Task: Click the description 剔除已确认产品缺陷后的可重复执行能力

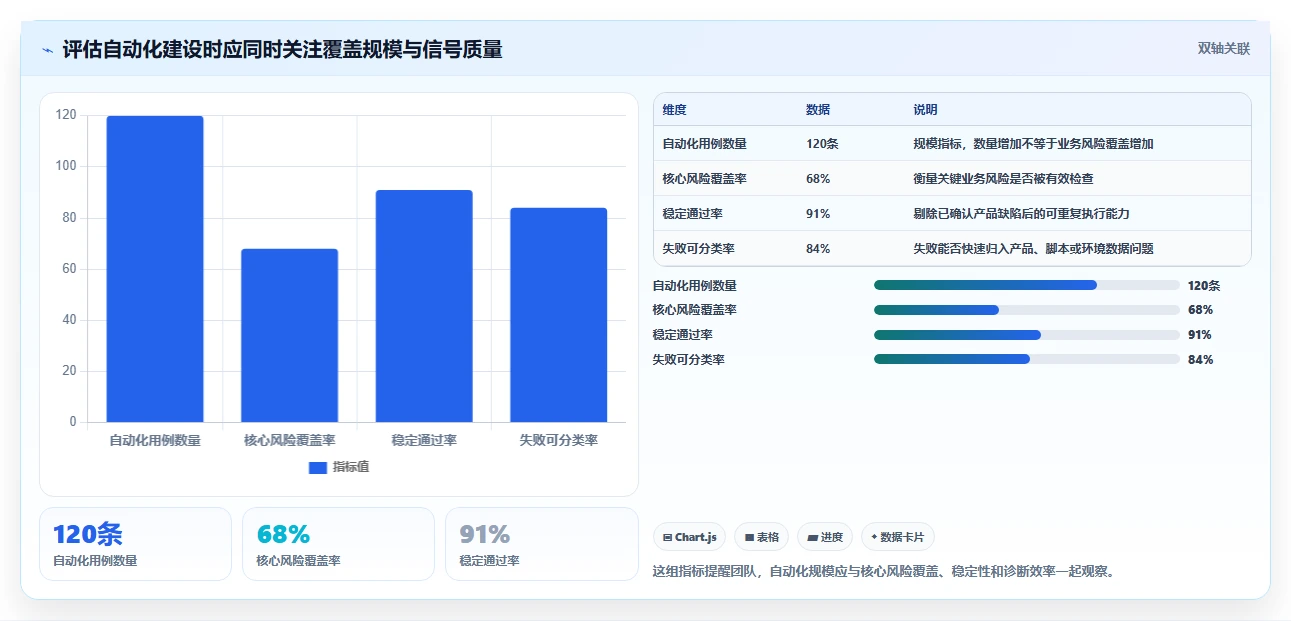Action: [x=1021, y=214]
